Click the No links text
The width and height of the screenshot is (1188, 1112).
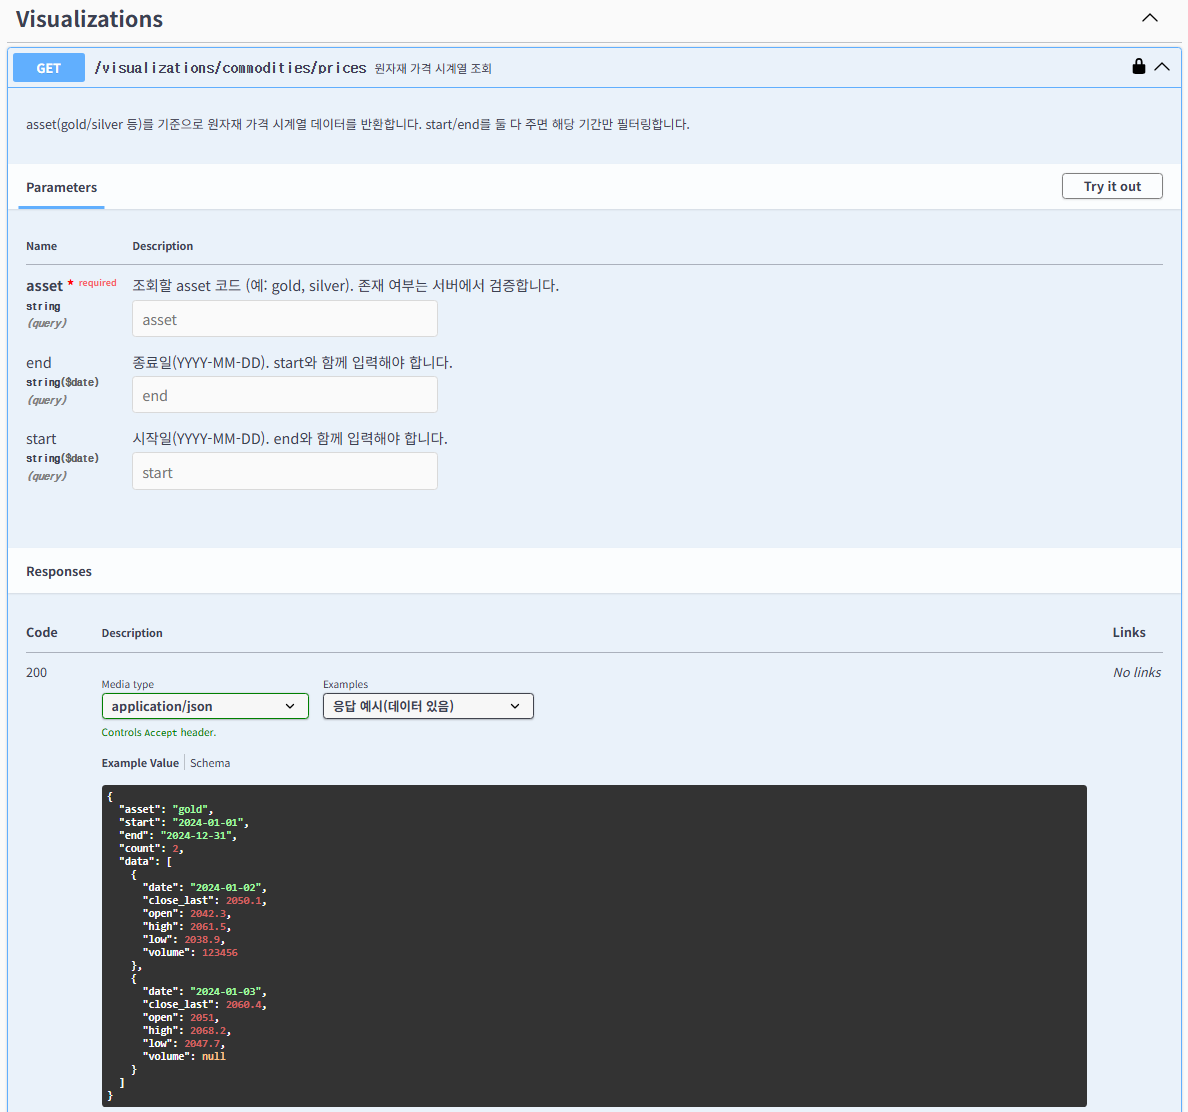click(1137, 673)
